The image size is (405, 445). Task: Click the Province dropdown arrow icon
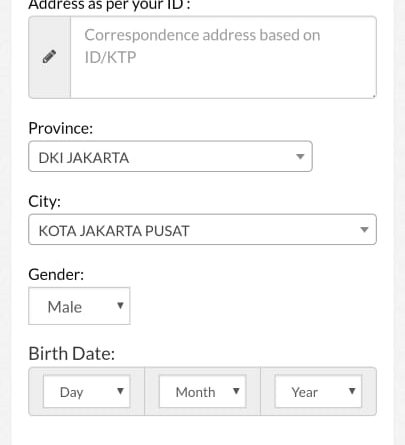click(300, 156)
